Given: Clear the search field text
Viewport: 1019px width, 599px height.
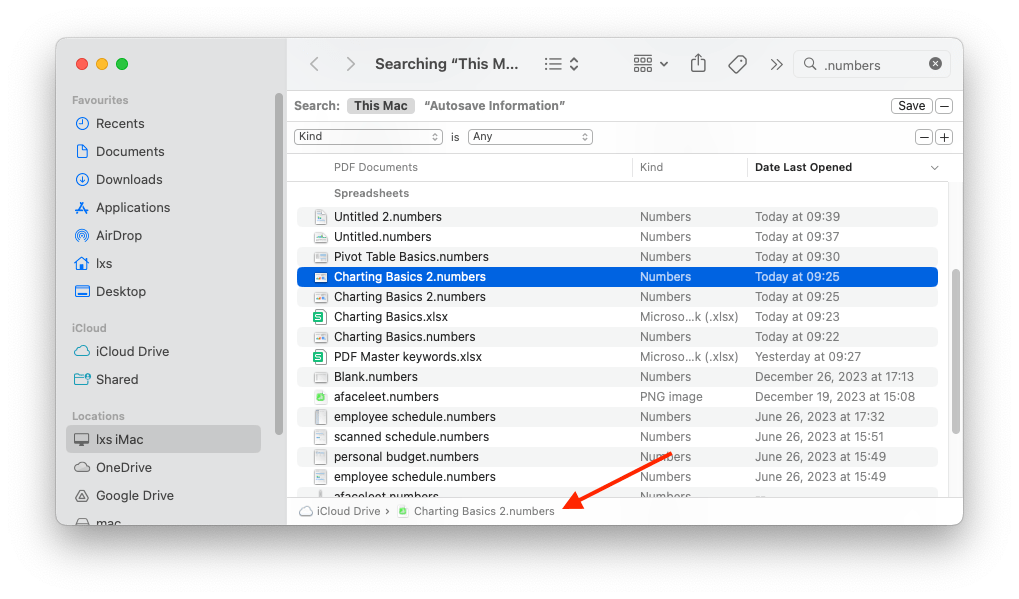Looking at the screenshot, I should (935, 64).
